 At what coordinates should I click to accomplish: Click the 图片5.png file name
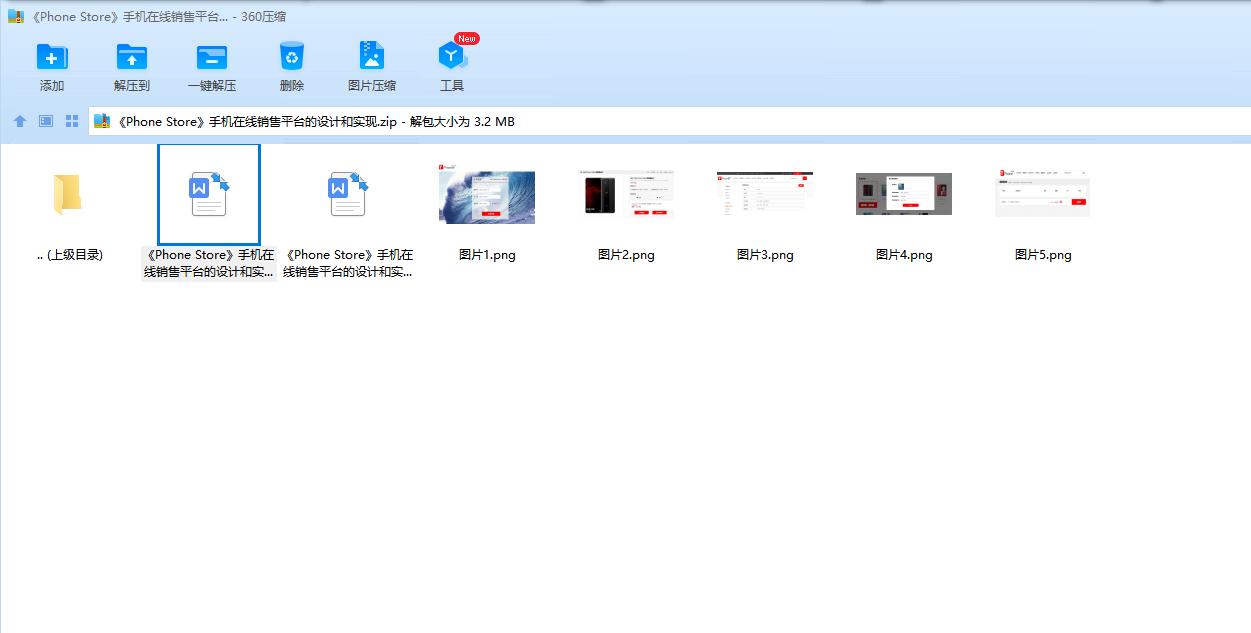click(x=1043, y=255)
